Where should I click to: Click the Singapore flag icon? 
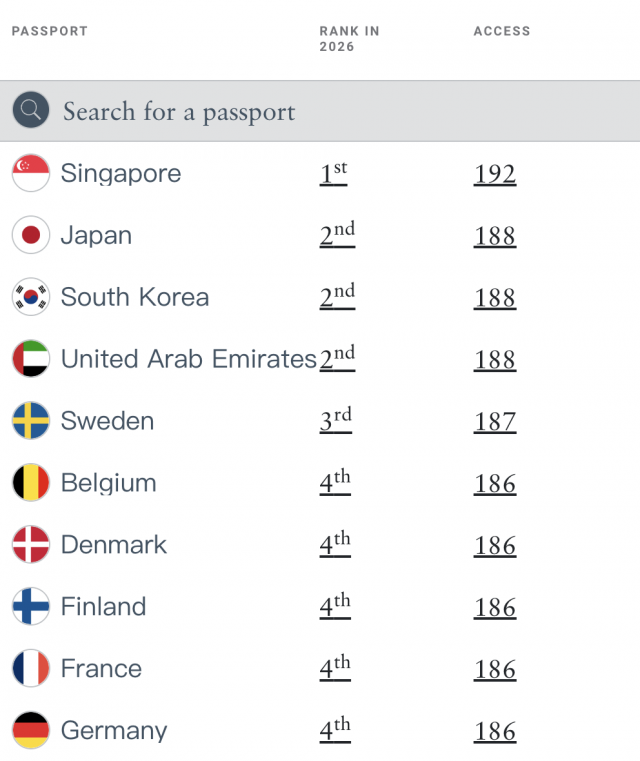point(31,173)
